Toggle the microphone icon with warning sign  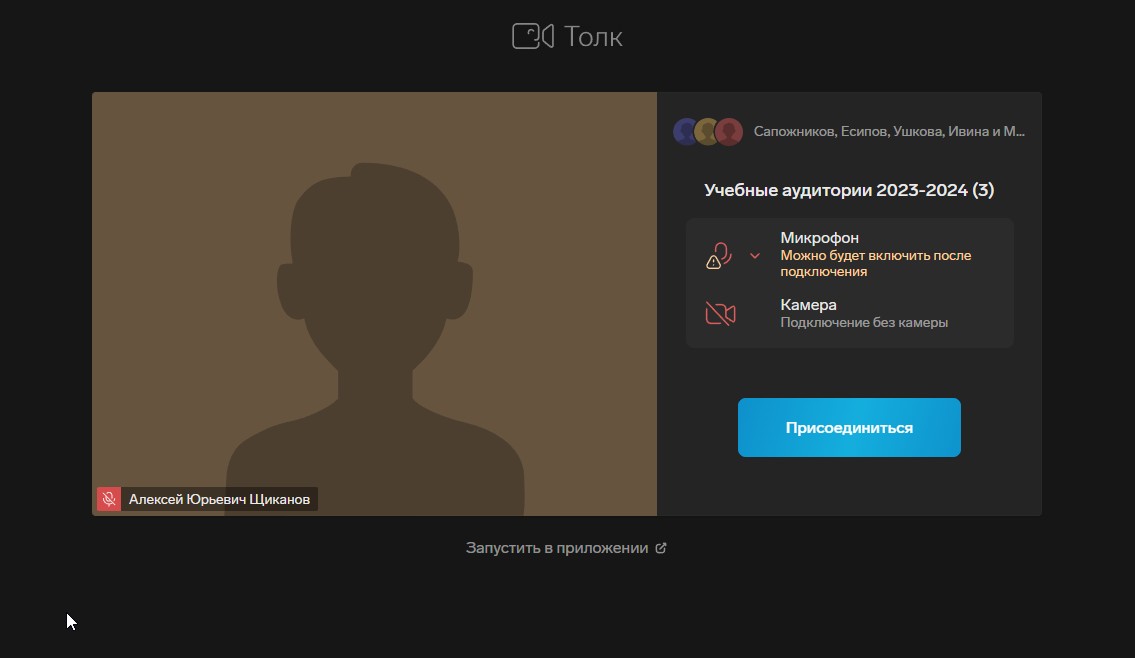coord(720,256)
